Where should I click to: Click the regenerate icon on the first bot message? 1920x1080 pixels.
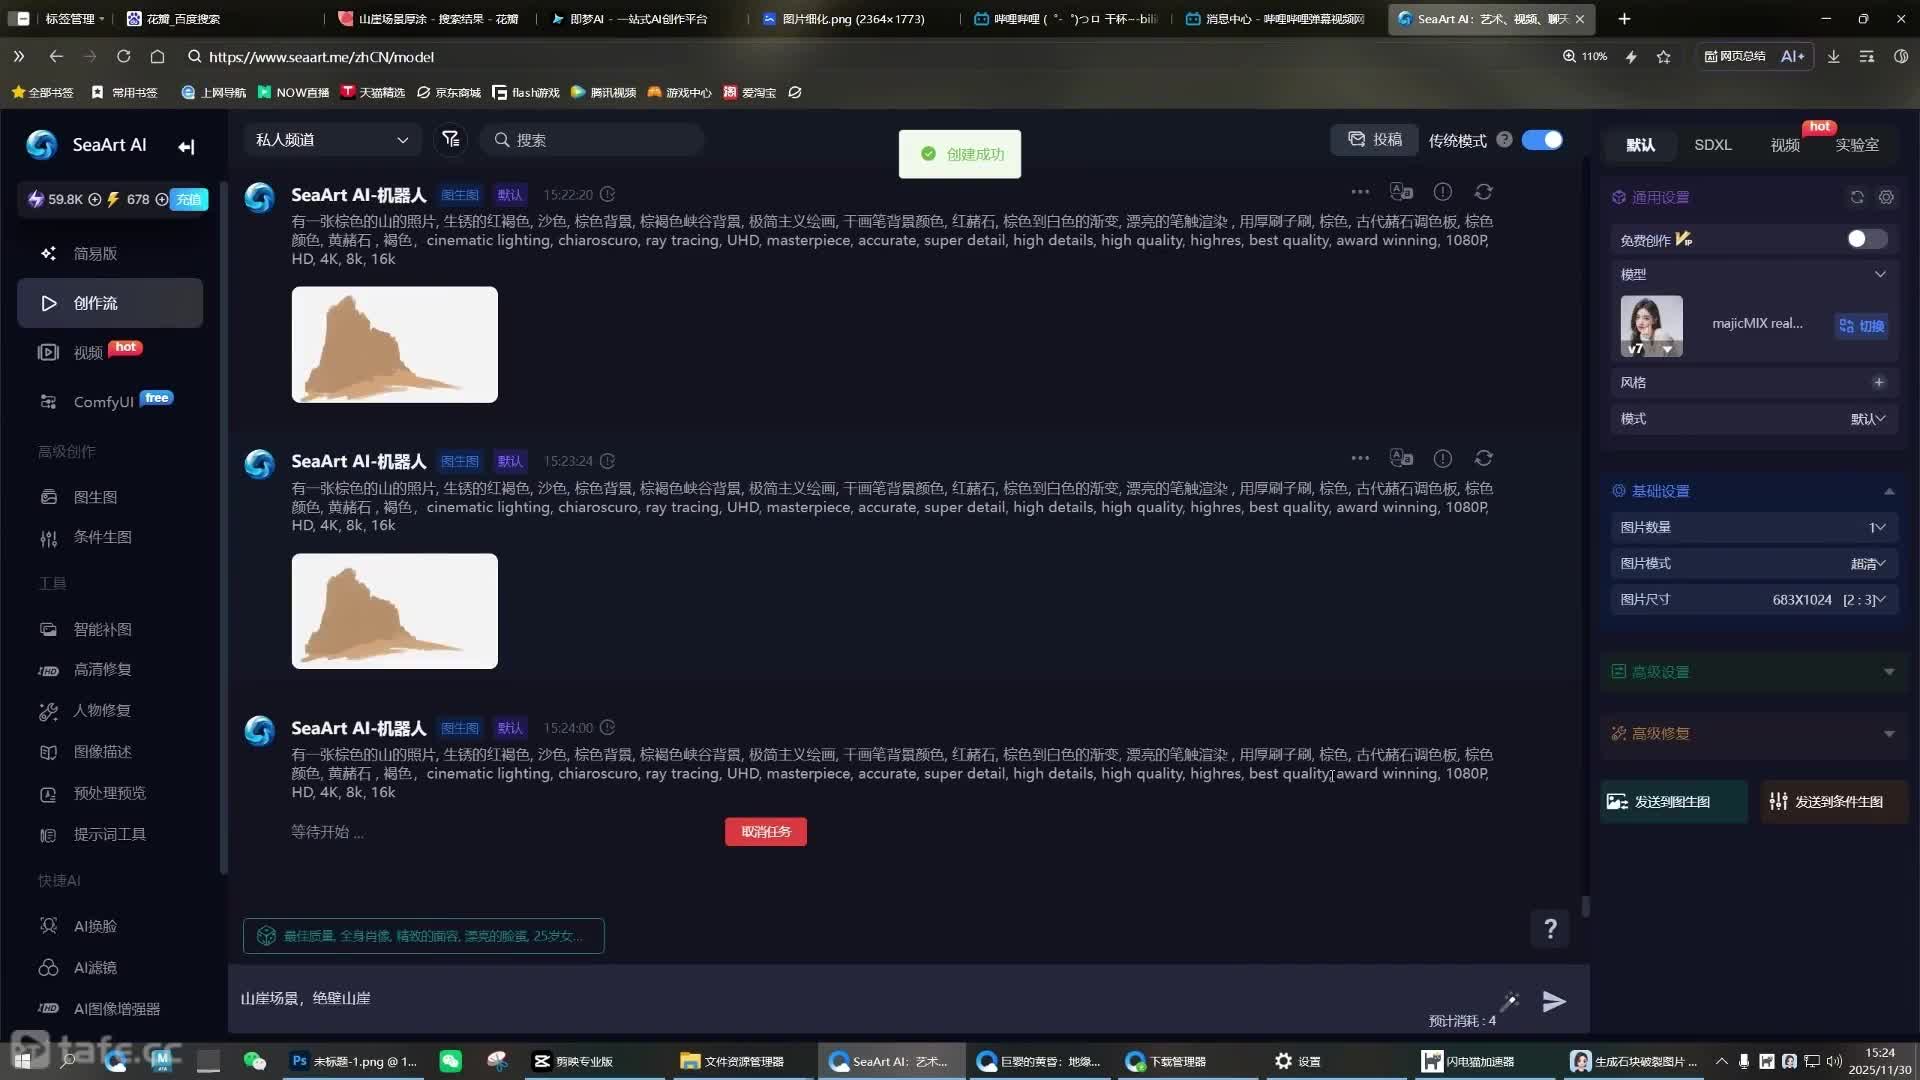[x=1484, y=191]
